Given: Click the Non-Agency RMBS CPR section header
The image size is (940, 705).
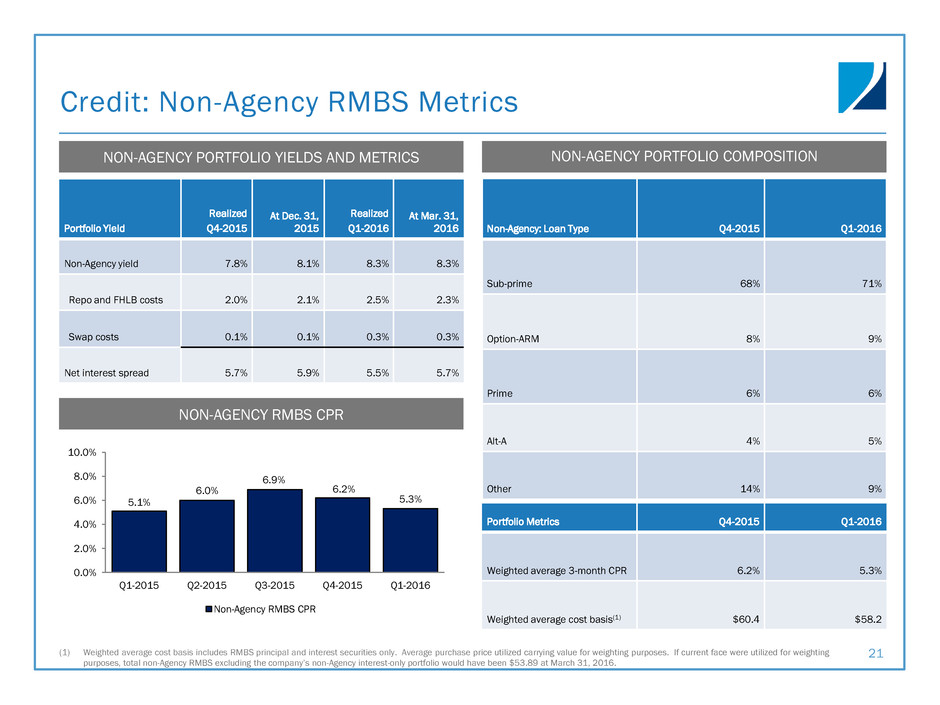Looking at the screenshot, I should (261, 415).
